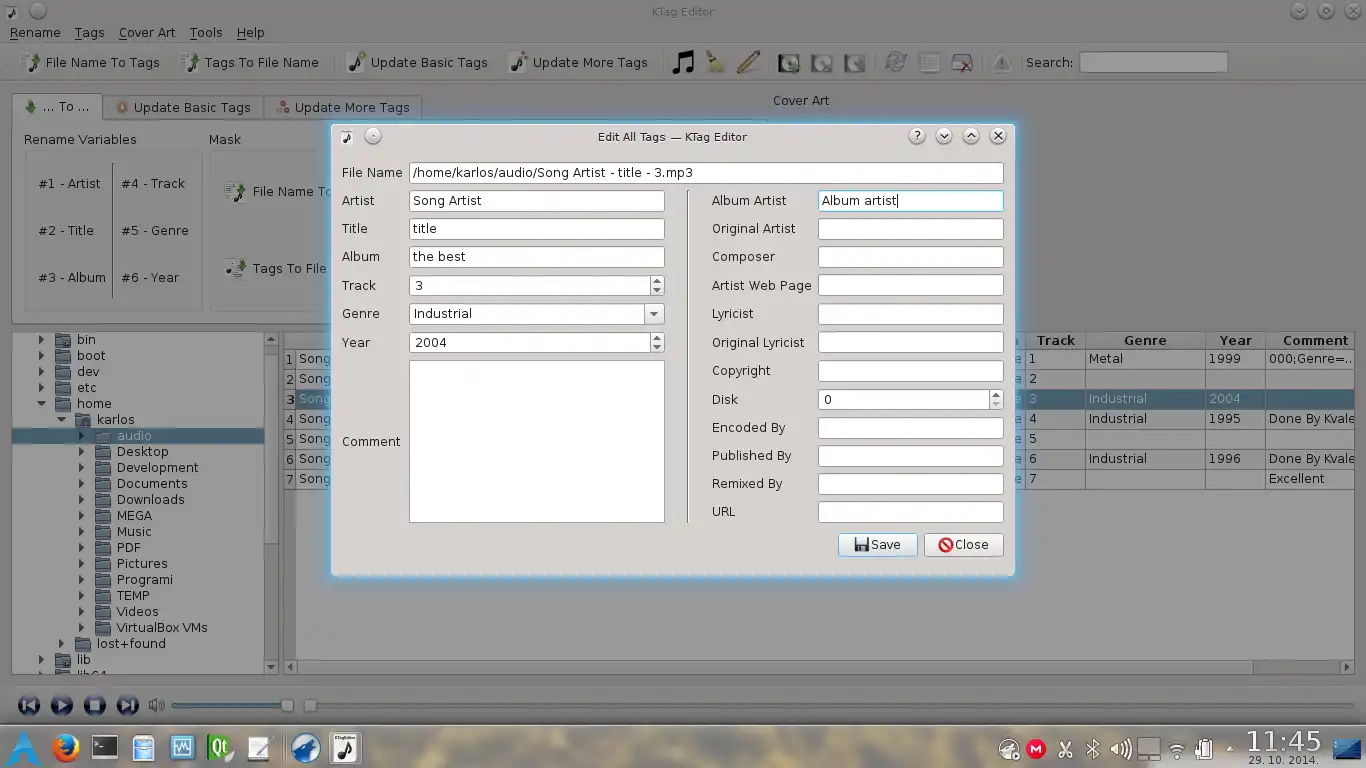Click Update Basic Tags in the toolbar
The width and height of the screenshot is (1366, 768).
pos(417,62)
